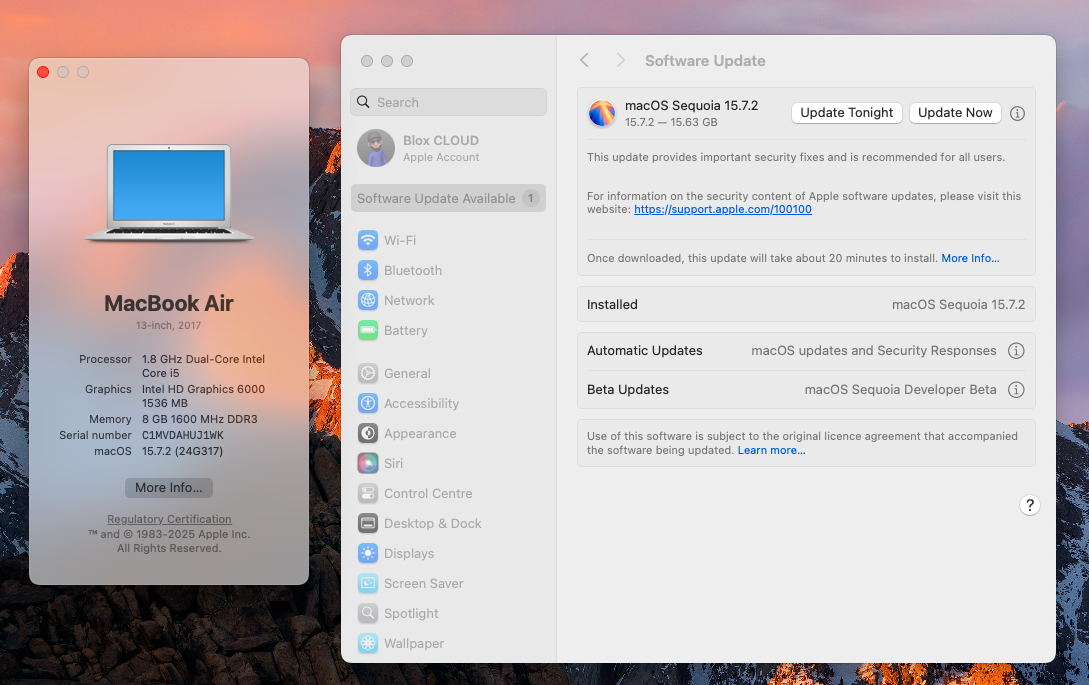
Task: Open the Network globe icon
Action: point(367,300)
